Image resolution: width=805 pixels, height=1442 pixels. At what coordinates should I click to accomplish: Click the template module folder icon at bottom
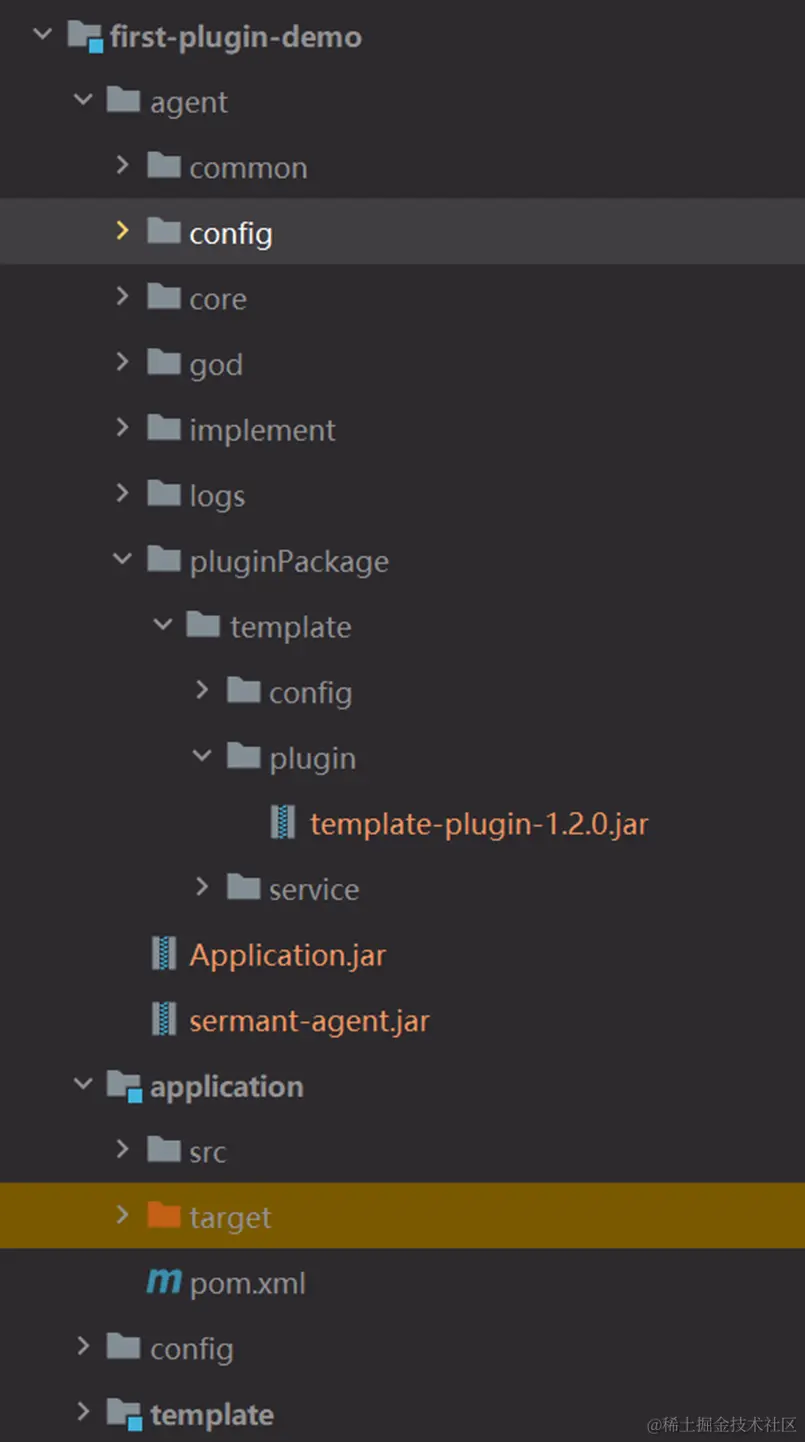point(124,1413)
